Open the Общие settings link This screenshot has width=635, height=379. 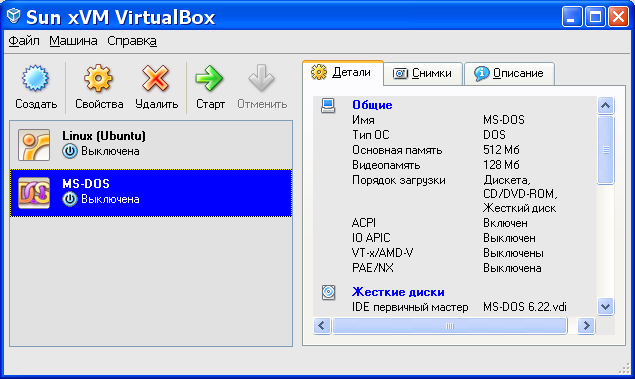372,105
